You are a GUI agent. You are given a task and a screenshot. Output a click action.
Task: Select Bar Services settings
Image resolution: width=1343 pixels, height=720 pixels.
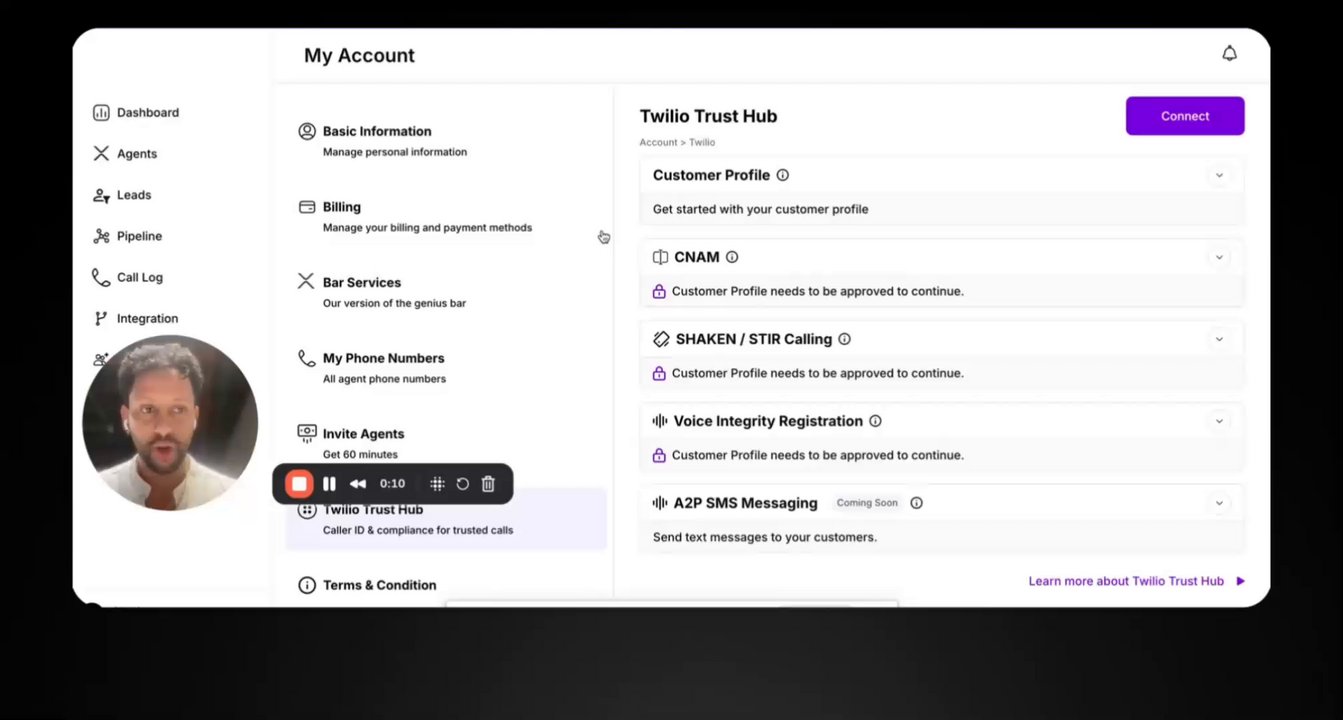click(446, 292)
